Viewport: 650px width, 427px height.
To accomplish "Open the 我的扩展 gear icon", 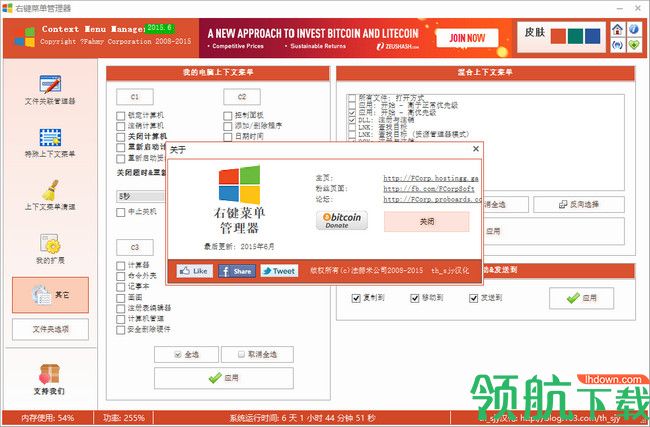I will click(x=50, y=244).
